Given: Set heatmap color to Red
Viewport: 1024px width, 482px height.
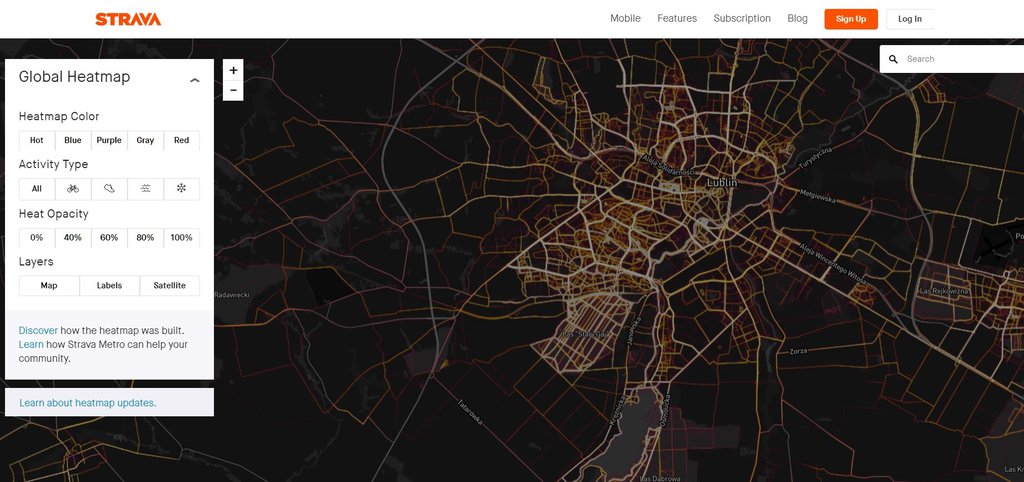Looking at the screenshot, I should point(182,140).
